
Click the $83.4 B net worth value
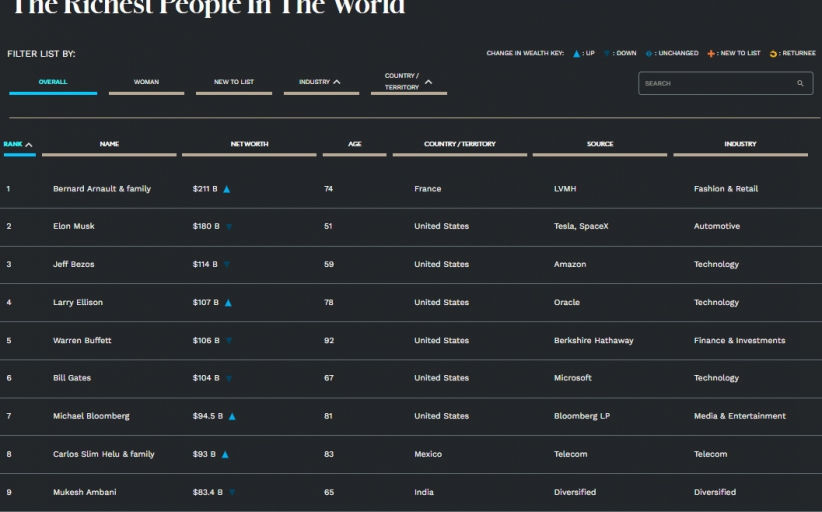coord(208,492)
